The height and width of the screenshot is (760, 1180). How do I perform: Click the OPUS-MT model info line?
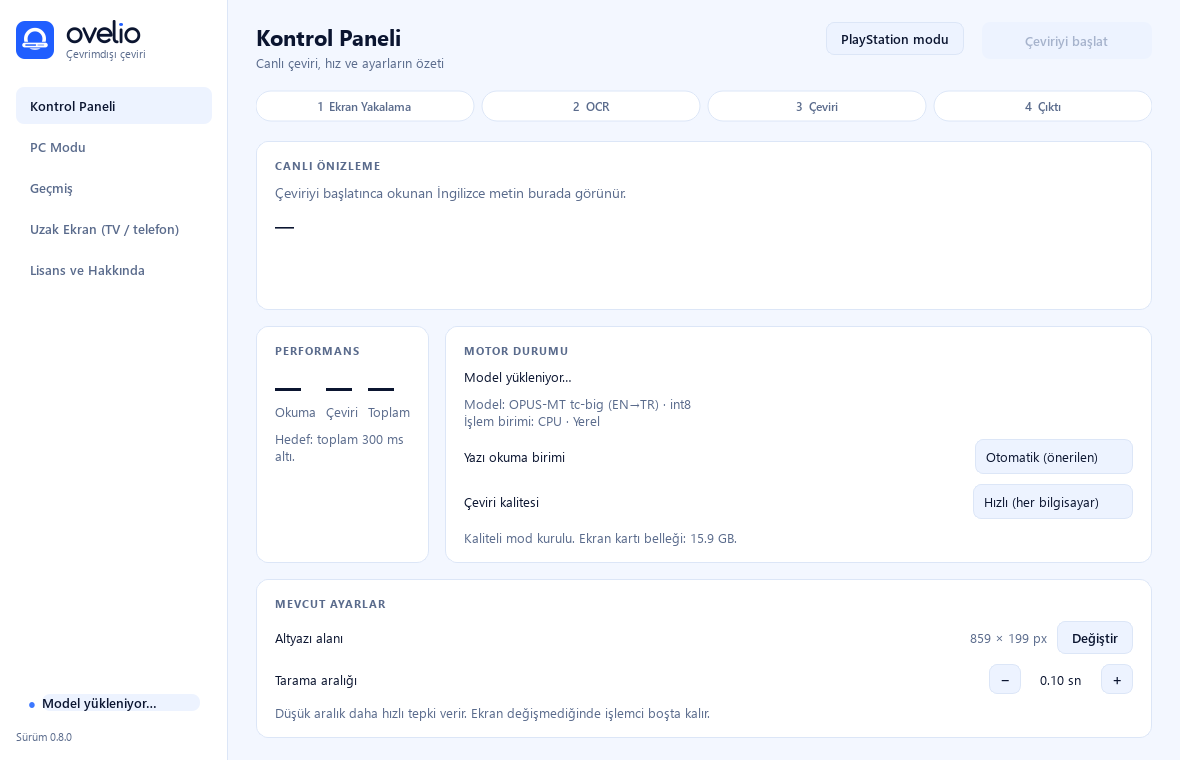(577, 405)
